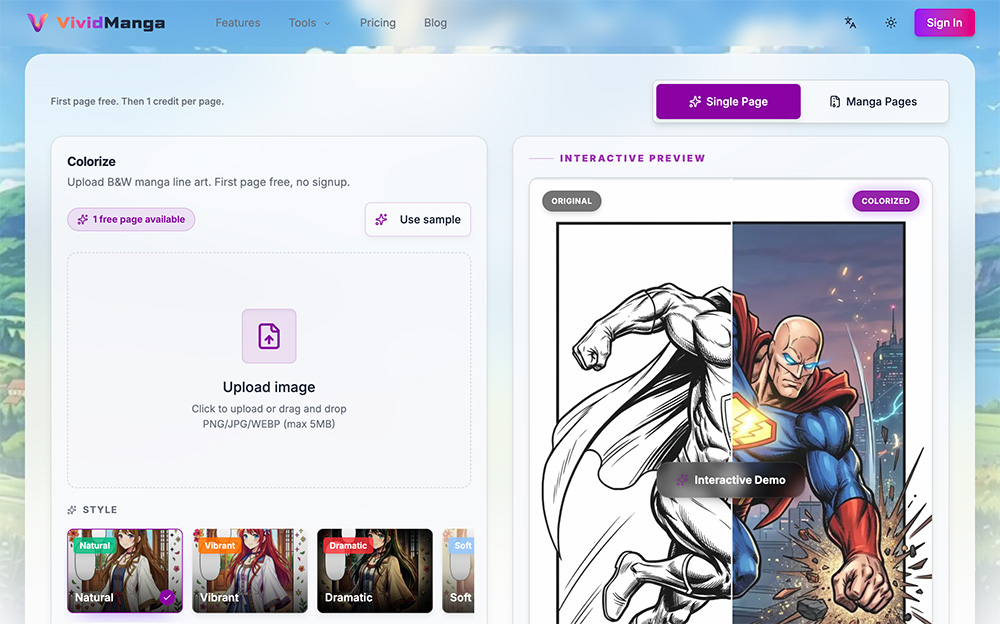The width and height of the screenshot is (1000, 624).
Task: Open the language translation icon
Action: (850, 23)
